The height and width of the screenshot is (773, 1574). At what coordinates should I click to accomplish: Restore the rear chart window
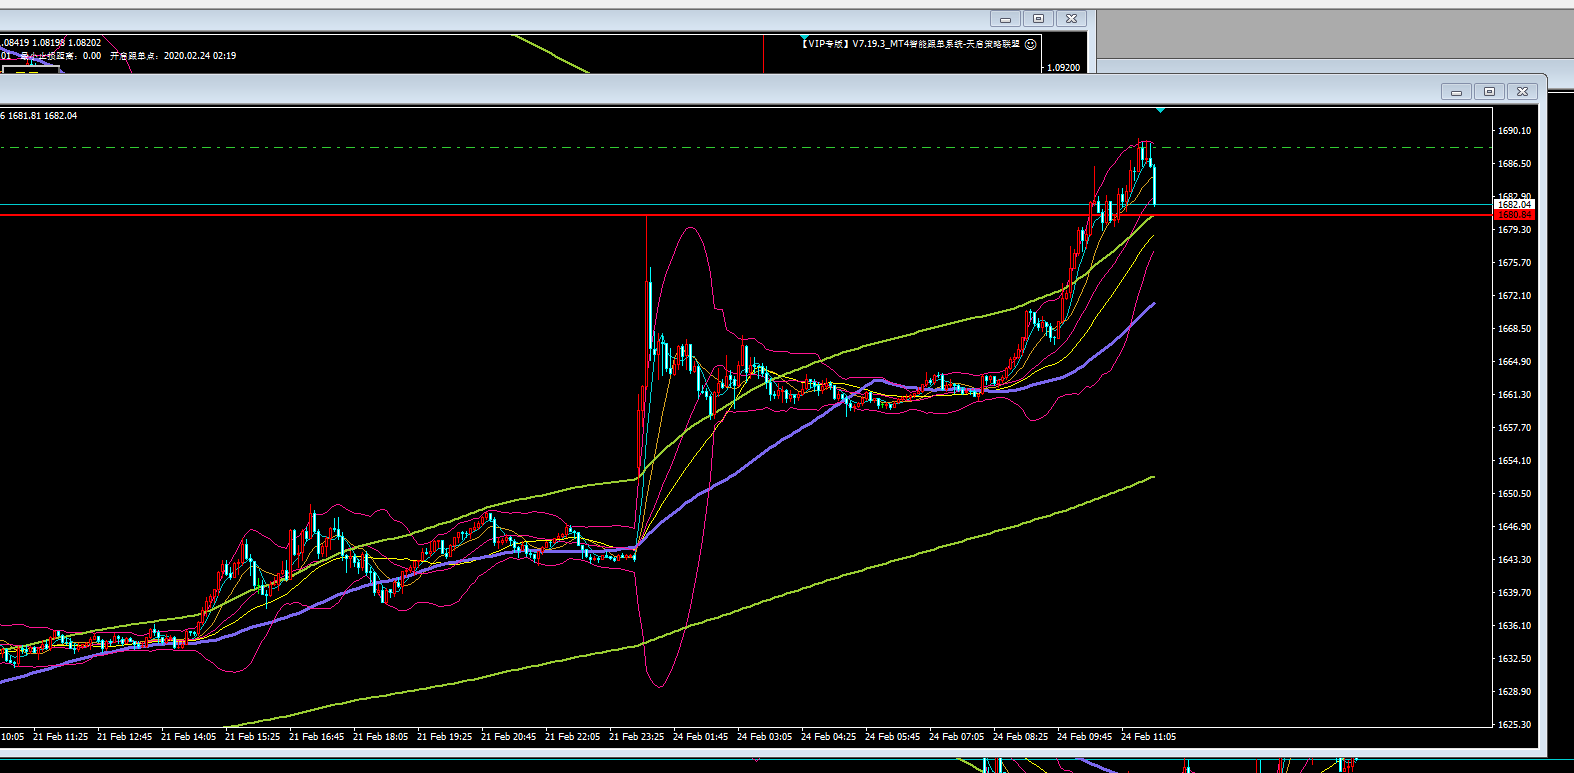pyautogui.click(x=1038, y=19)
